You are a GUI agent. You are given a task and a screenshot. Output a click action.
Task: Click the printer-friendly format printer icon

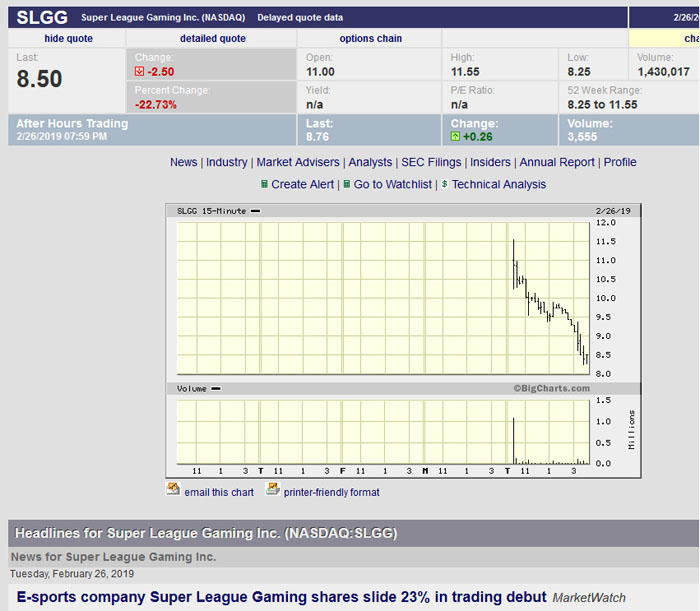(272, 489)
